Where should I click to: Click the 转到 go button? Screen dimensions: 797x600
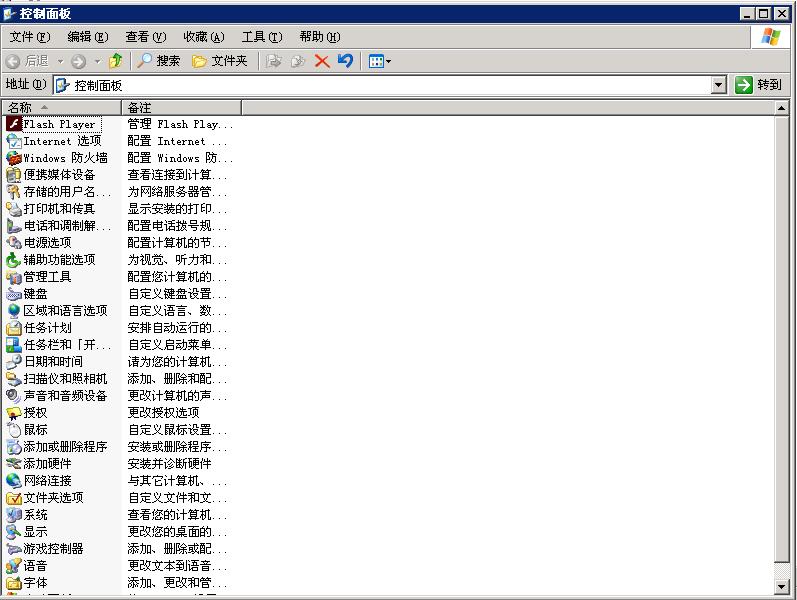tap(758, 85)
